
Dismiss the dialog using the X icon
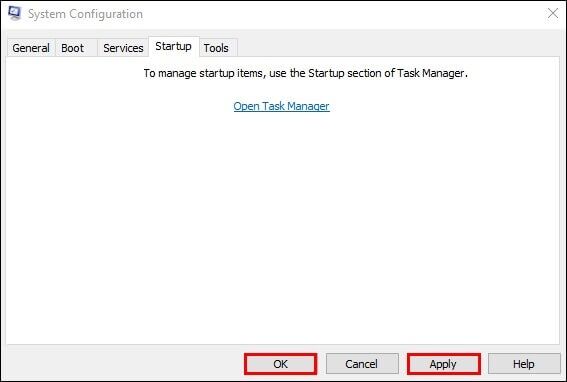tap(553, 14)
